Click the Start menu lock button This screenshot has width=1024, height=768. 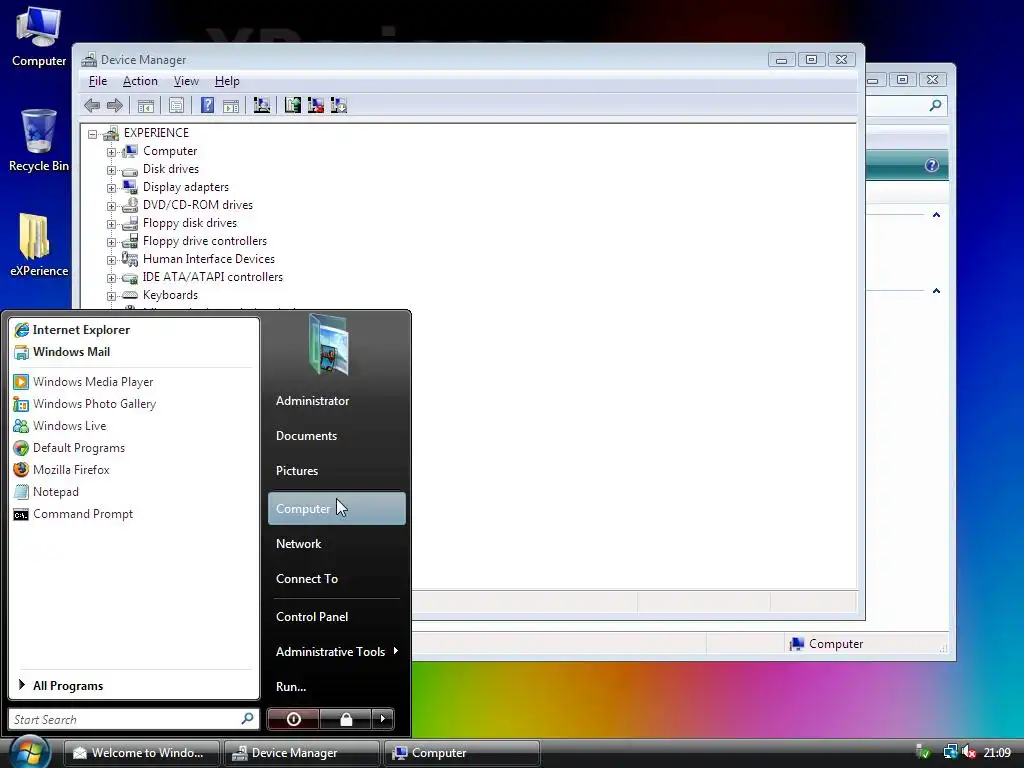click(x=345, y=719)
